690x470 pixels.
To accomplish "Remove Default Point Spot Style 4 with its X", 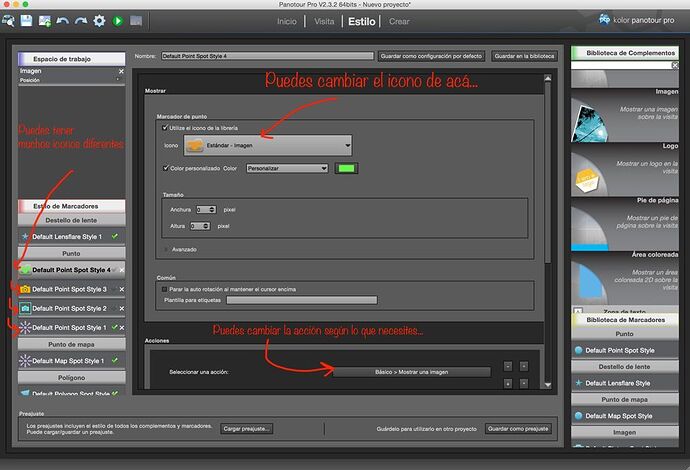I will point(122,270).
